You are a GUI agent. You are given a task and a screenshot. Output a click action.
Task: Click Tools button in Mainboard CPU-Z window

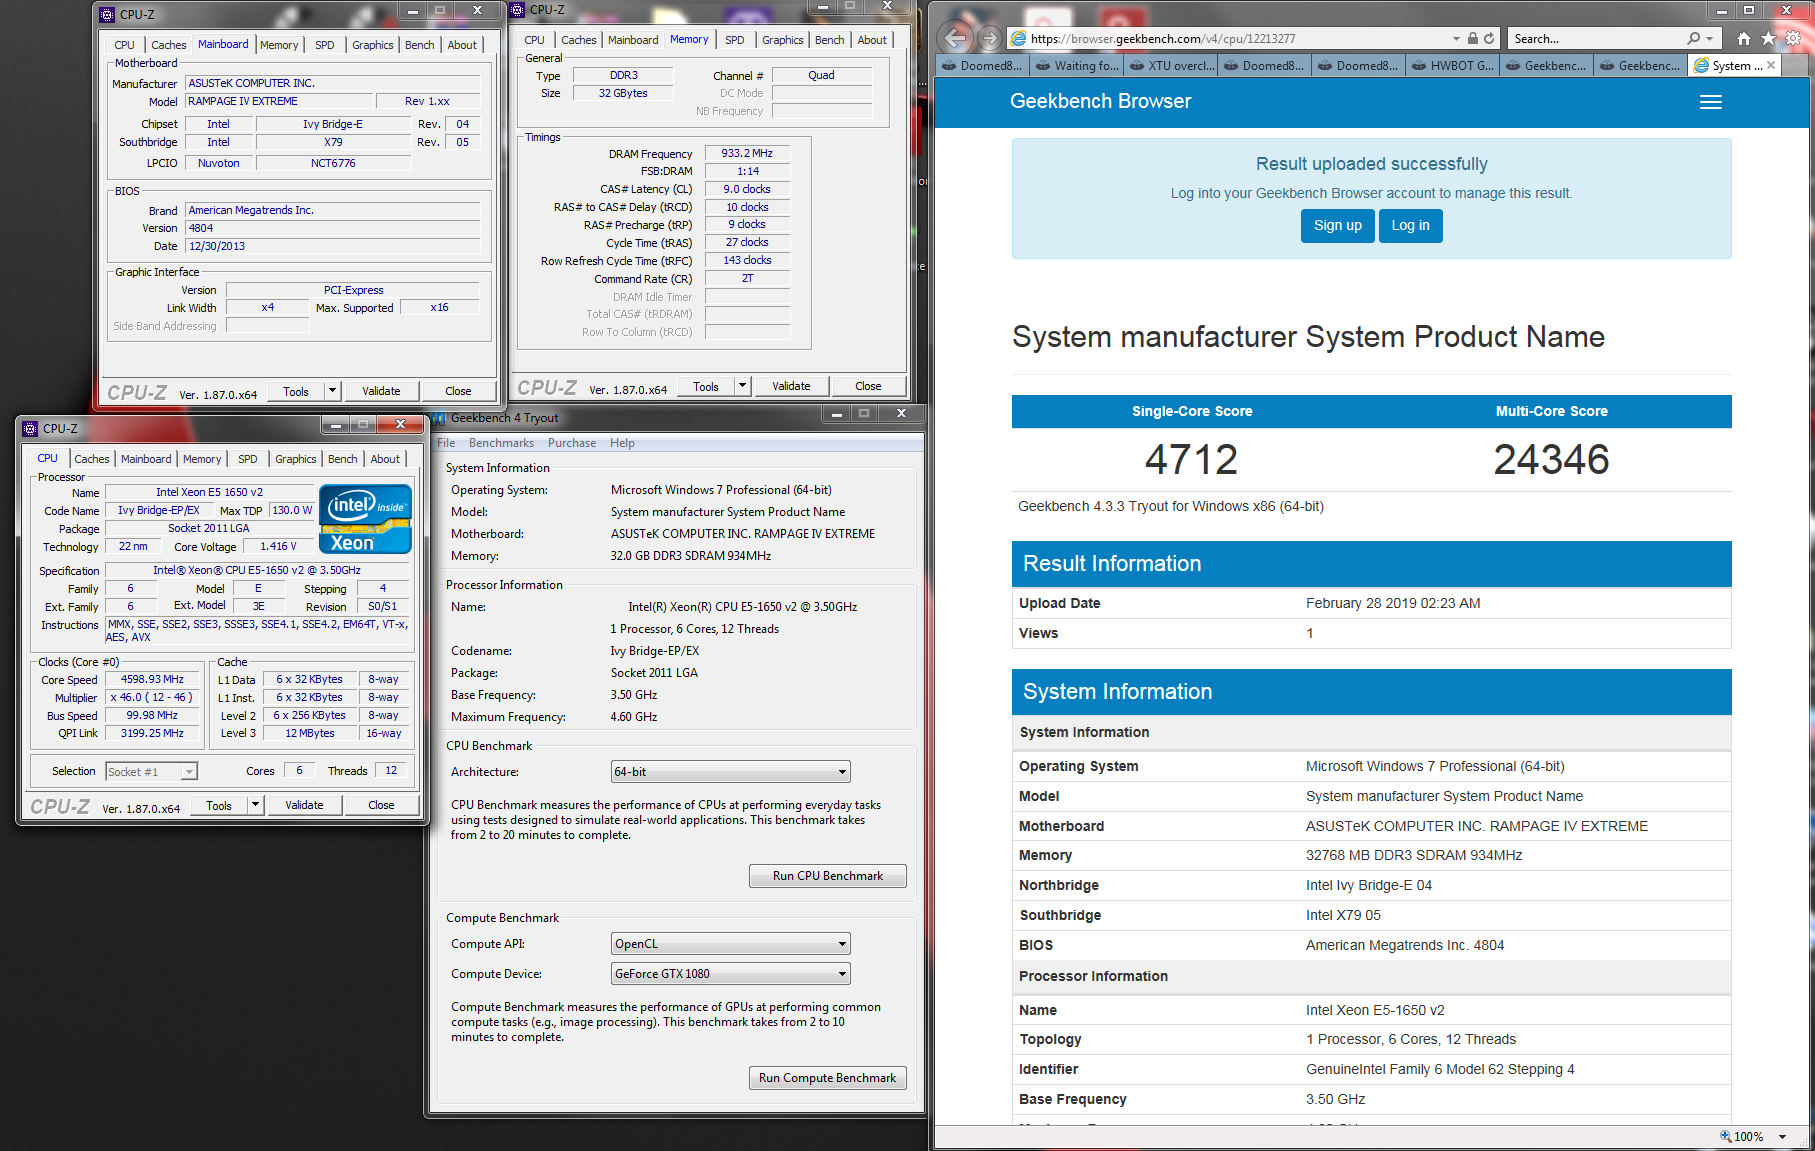tap(296, 391)
